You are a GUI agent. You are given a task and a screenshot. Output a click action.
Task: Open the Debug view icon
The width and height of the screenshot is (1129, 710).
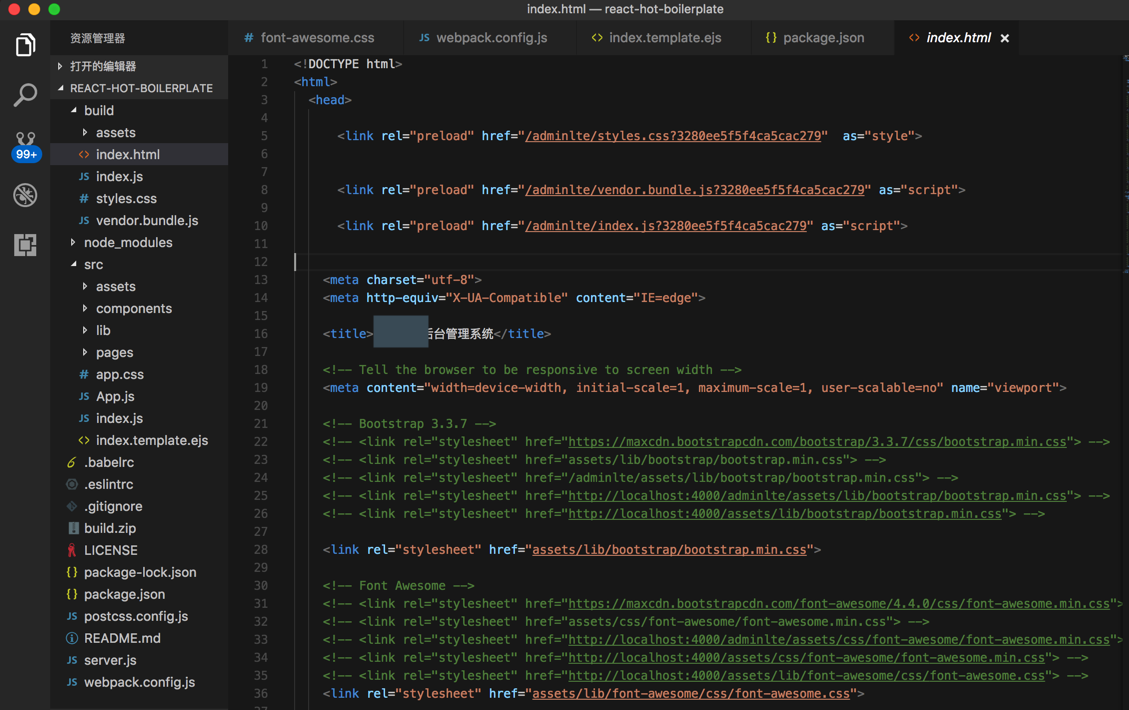25,195
